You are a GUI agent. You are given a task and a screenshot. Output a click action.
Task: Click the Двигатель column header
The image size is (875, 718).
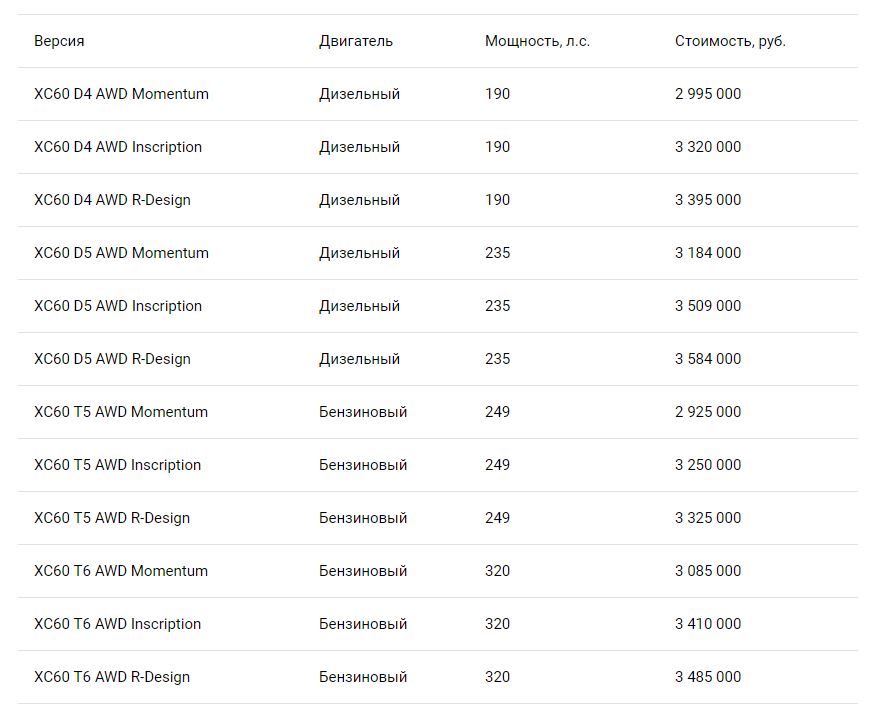(356, 41)
